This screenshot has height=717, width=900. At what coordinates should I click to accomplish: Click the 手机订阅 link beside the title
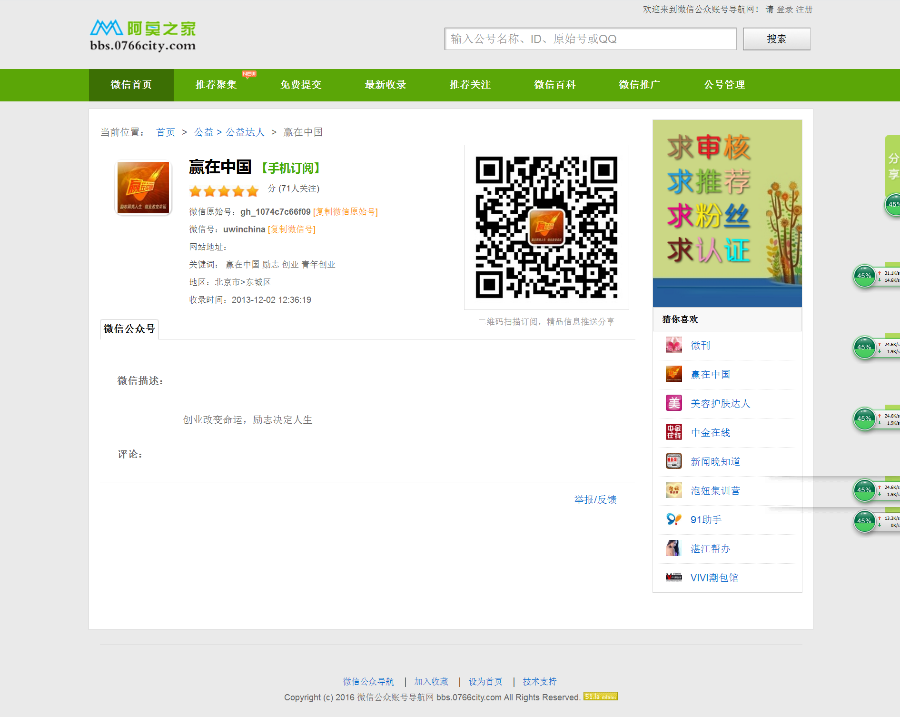(x=290, y=168)
